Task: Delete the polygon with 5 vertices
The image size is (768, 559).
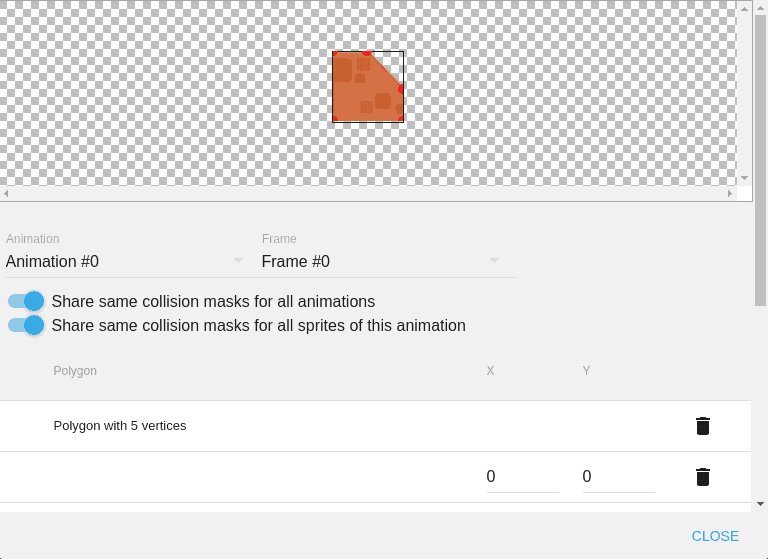Action: [703, 426]
